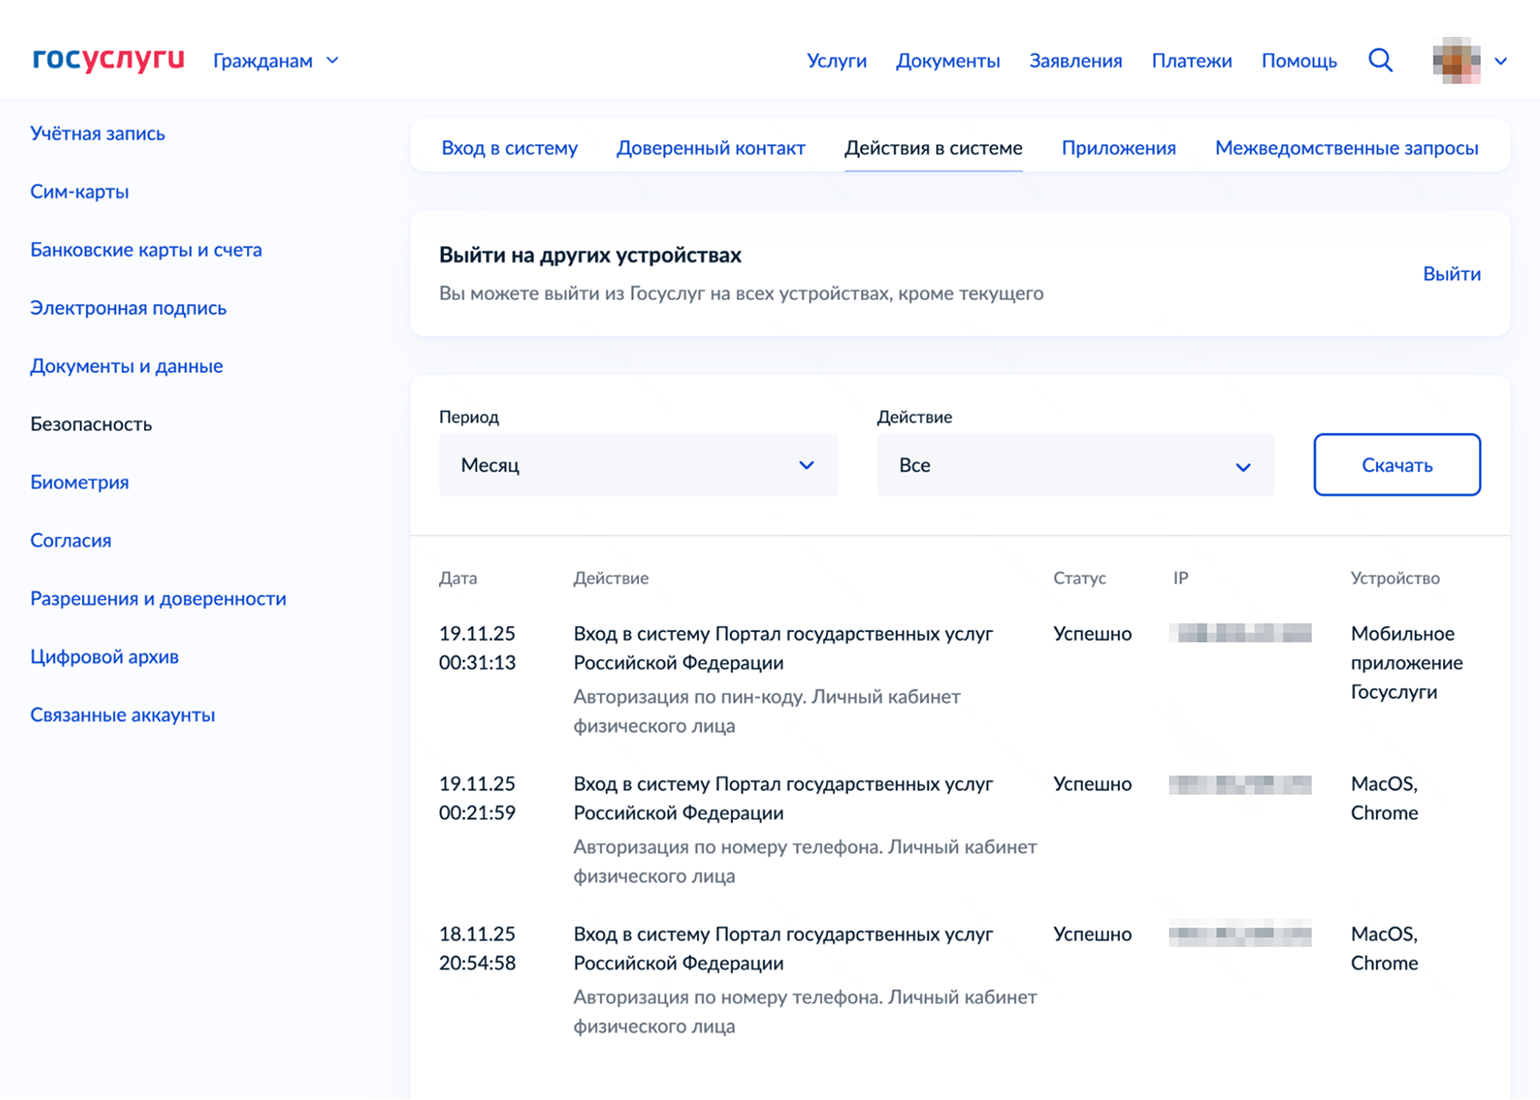Viewport: 1540px width, 1100px height.
Task: Open Согласия in the sidebar
Action: (71, 540)
